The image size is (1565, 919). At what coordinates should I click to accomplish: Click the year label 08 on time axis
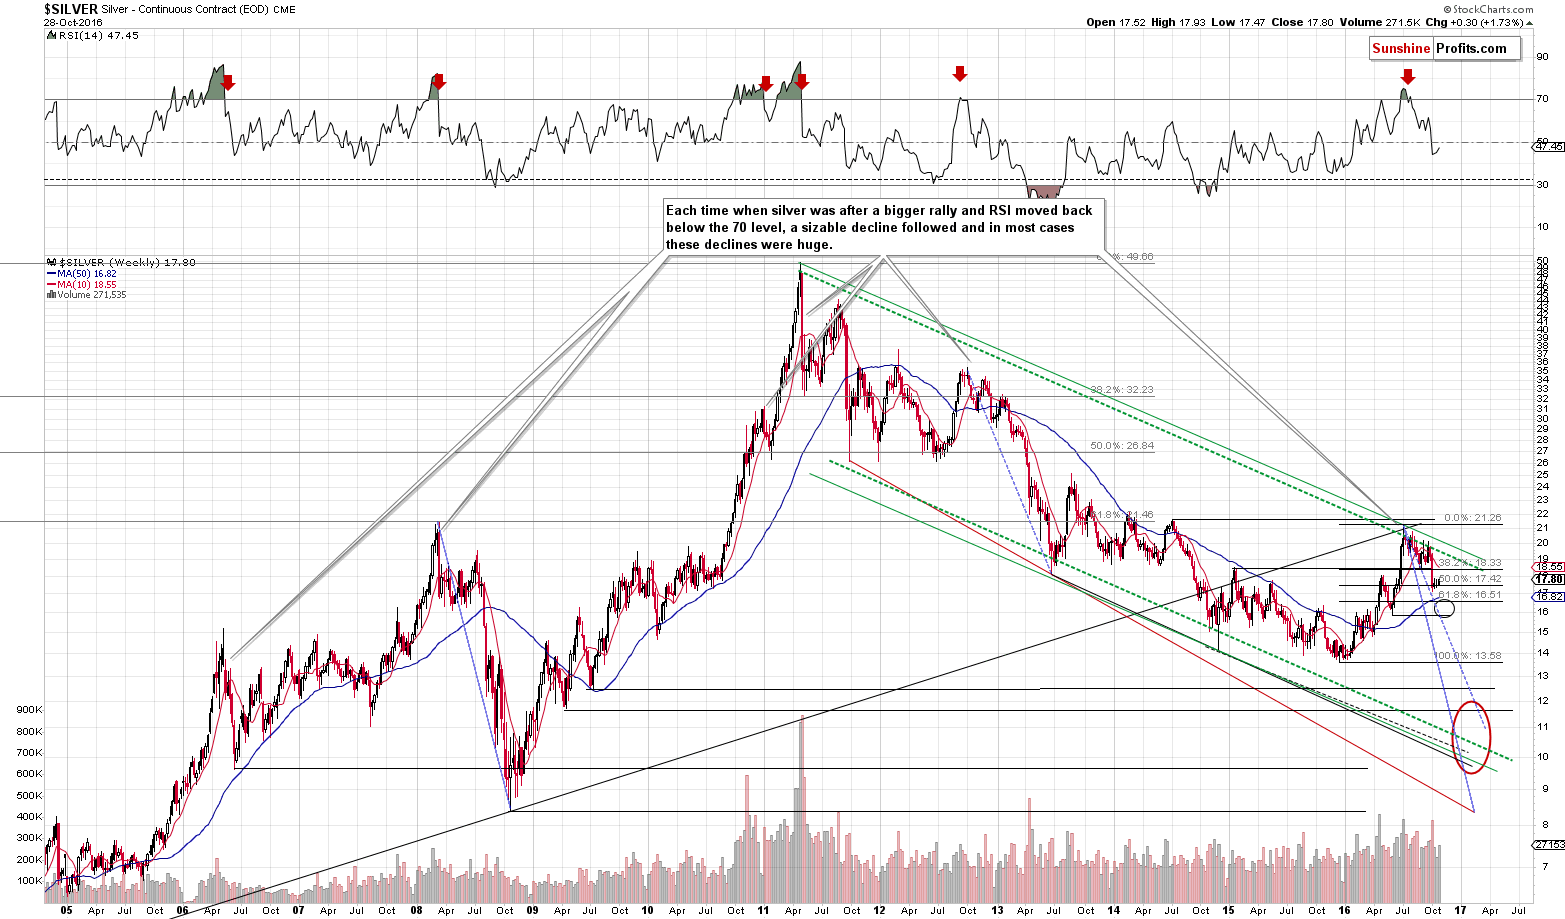tap(415, 910)
